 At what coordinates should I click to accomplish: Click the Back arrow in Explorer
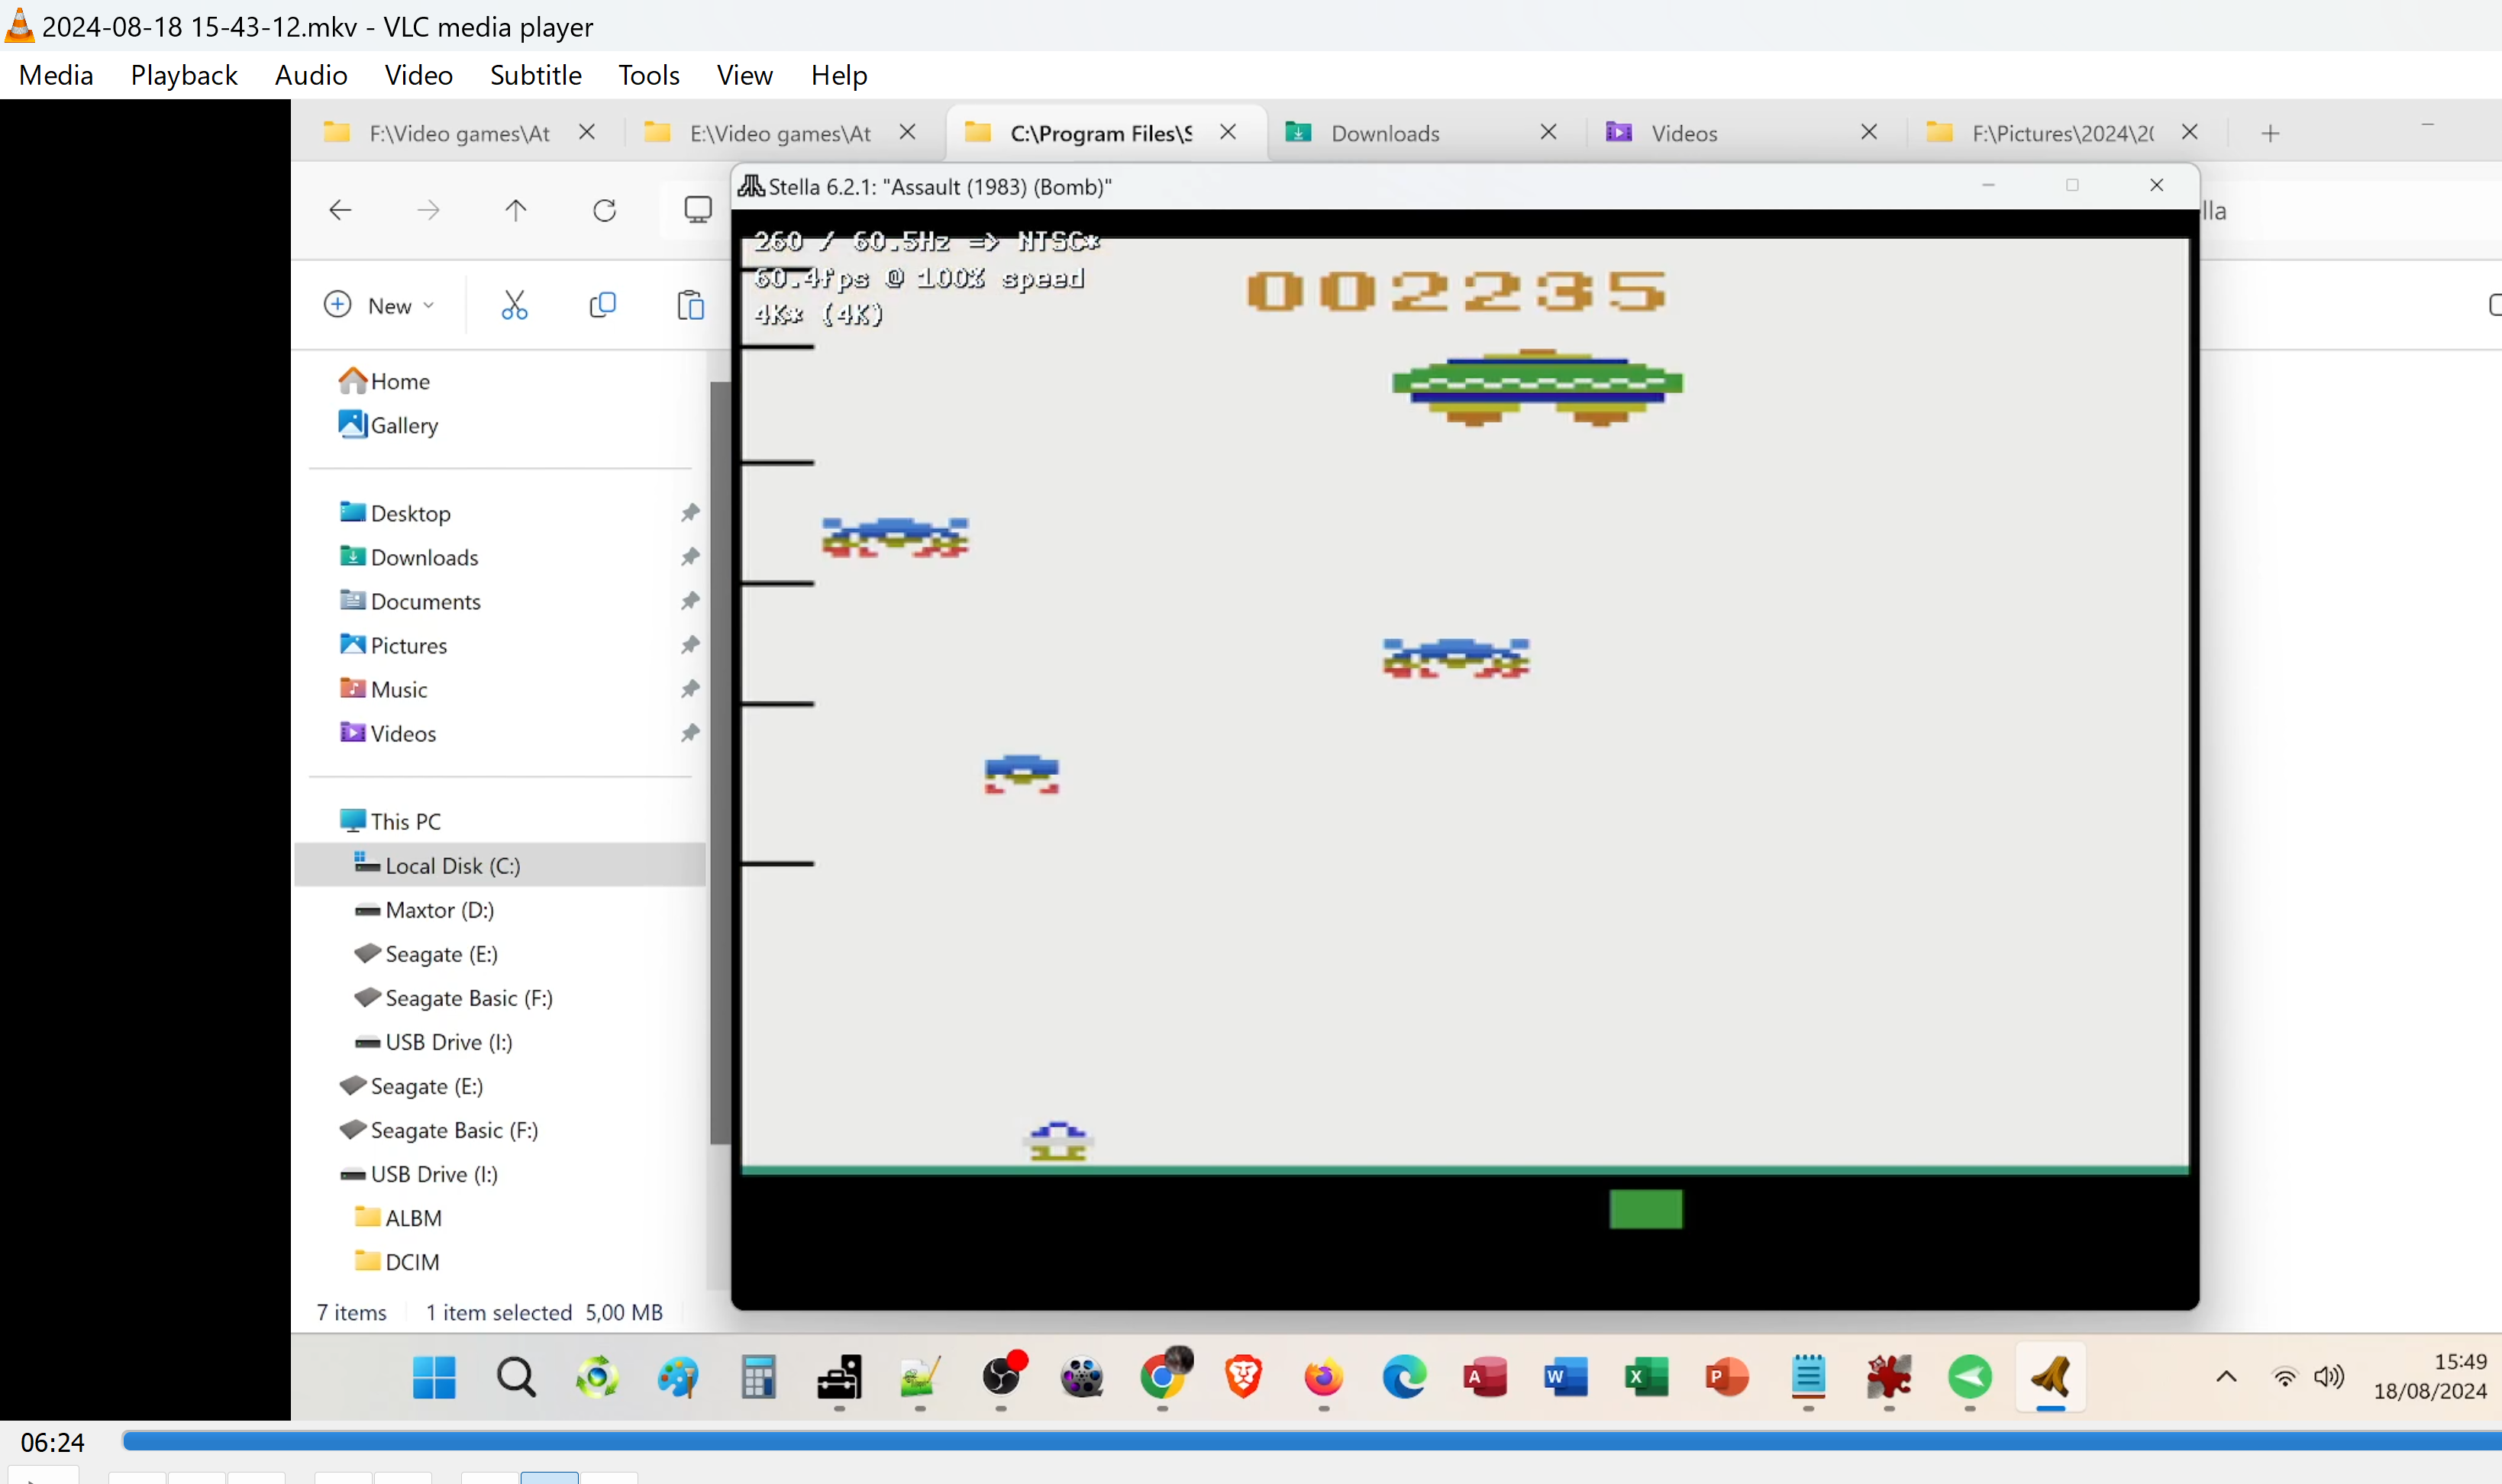coord(340,210)
